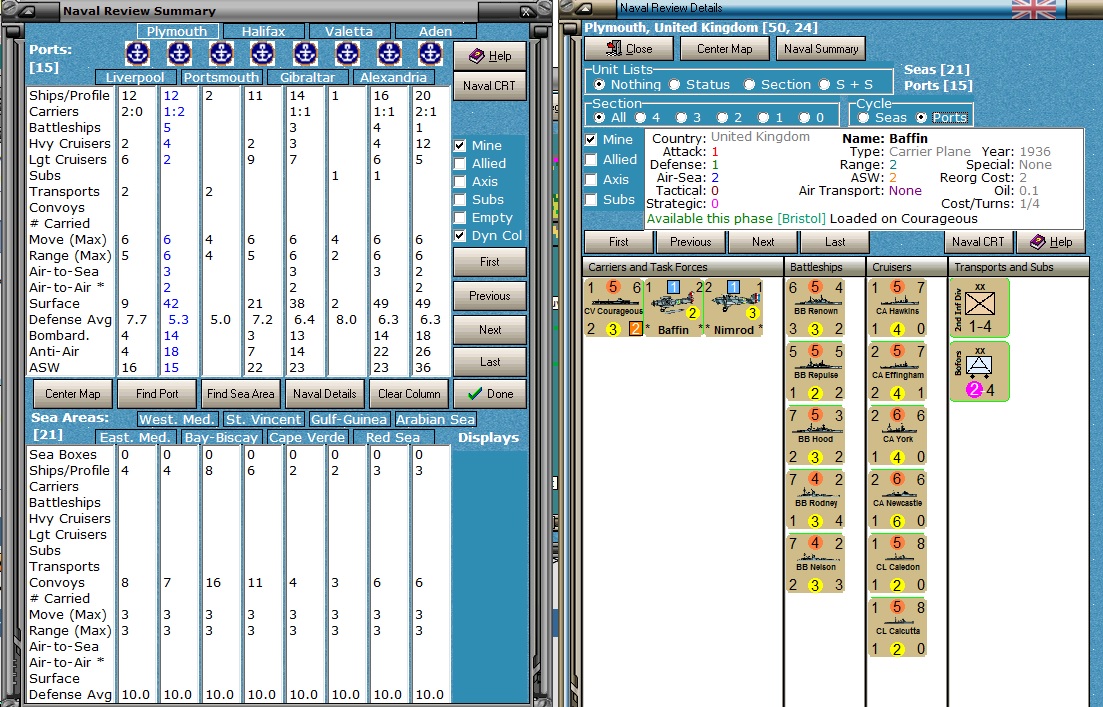Select the CA York cruiser counter
Screen dimensions: 1103x707
coord(898,435)
